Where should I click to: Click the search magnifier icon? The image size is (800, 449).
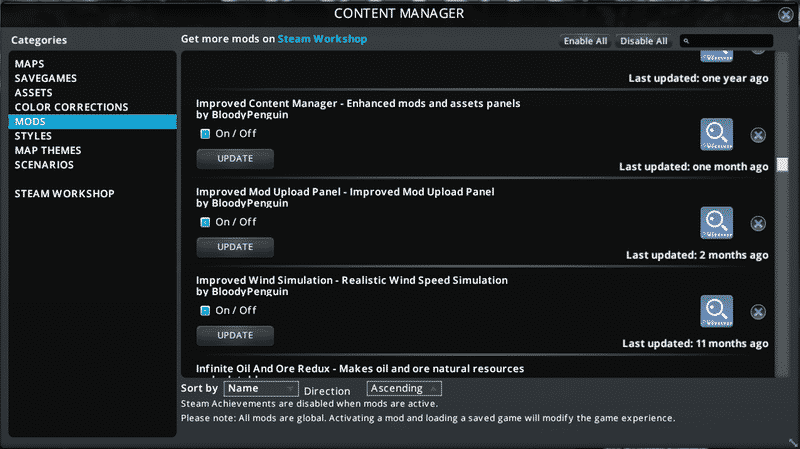(688, 41)
